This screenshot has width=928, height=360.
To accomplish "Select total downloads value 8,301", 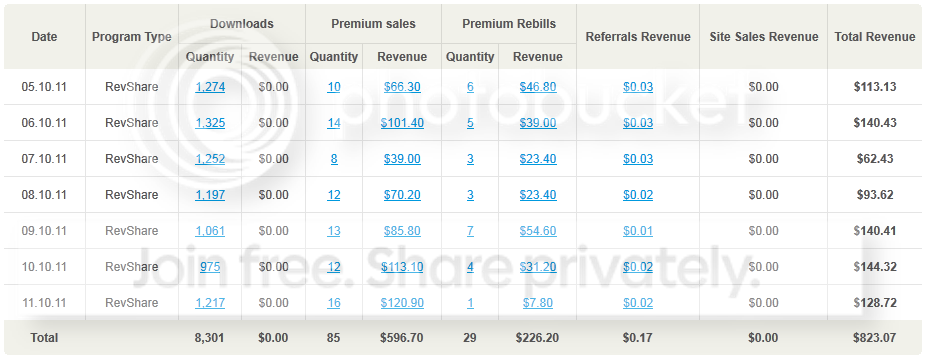I will click(210, 338).
